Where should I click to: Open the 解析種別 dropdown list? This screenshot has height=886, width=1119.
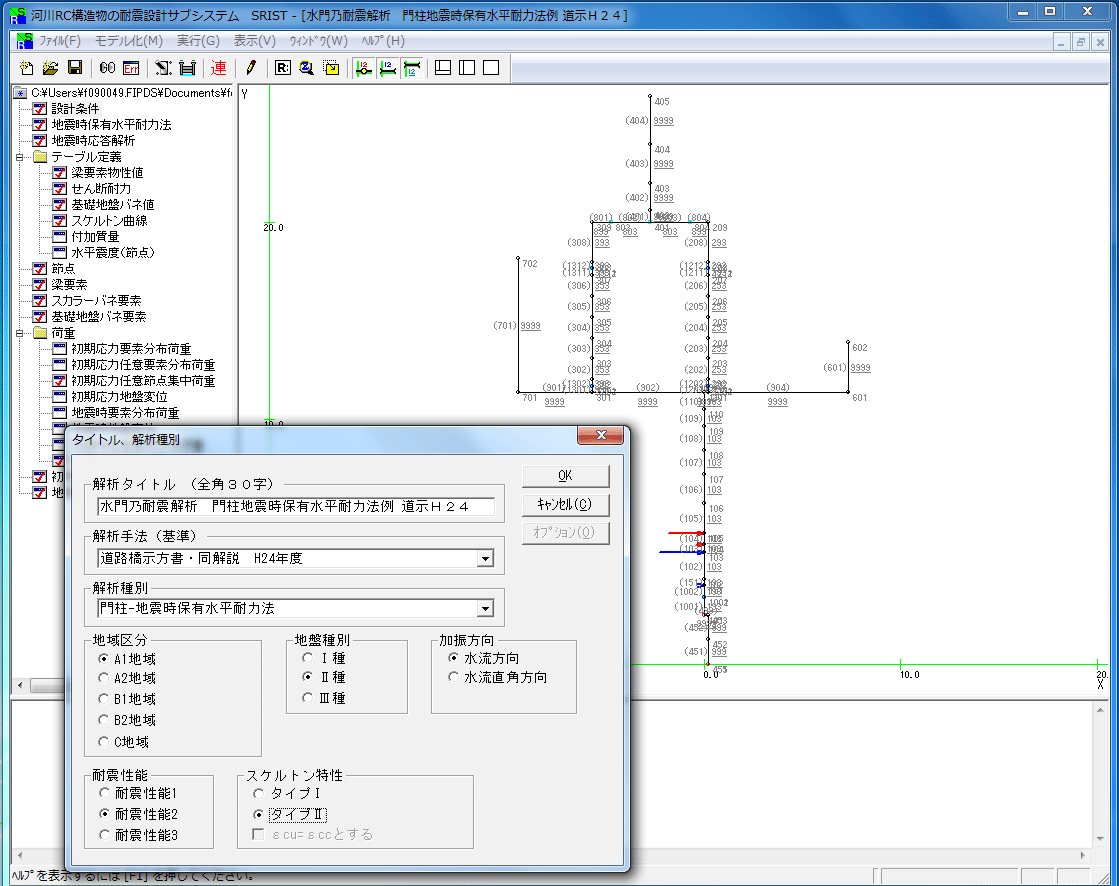point(485,608)
